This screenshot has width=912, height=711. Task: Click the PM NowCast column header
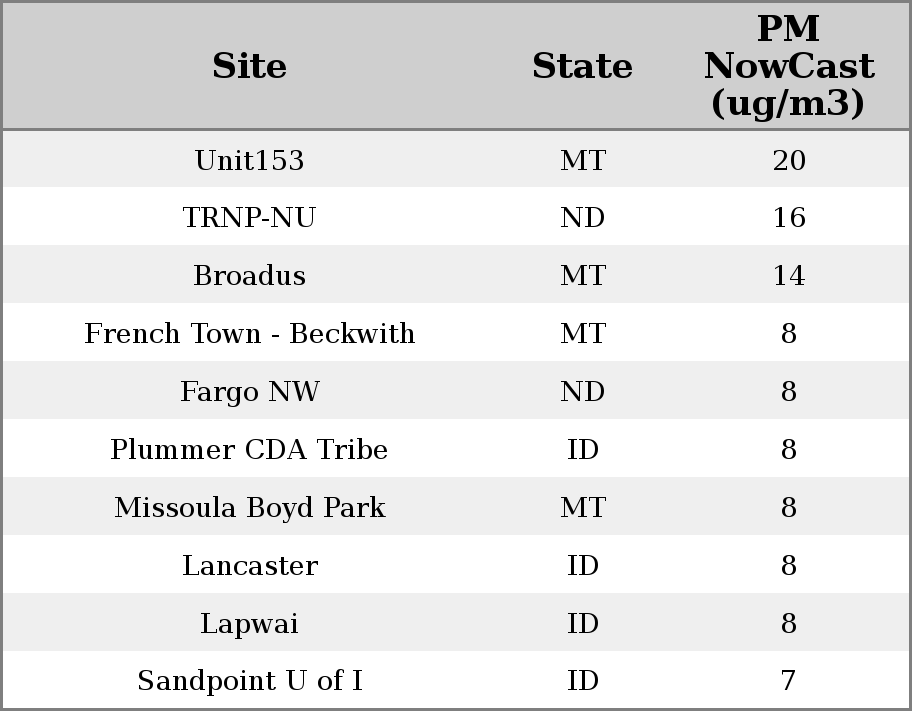click(x=788, y=66)
